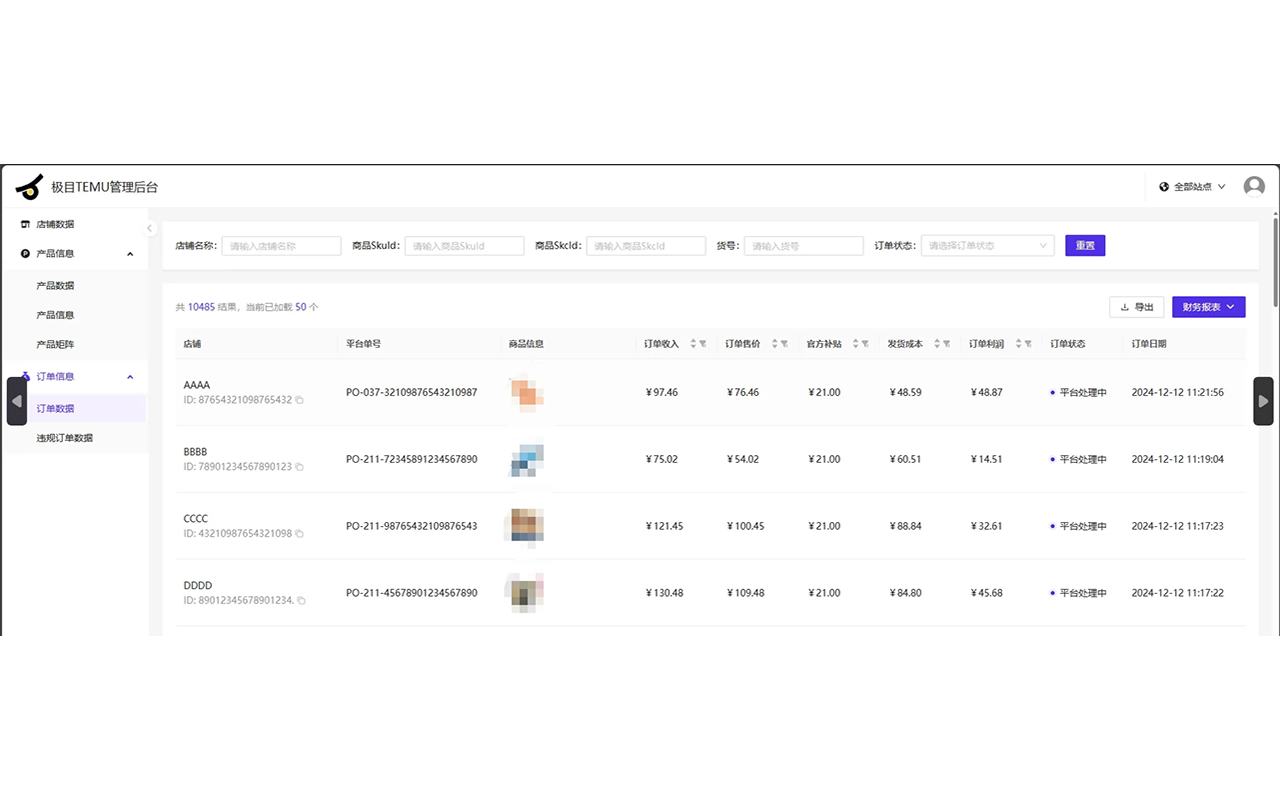Screen dimensions: 1280x800
Task: Filter the 发货成本 column
Action: click(x=947, y=344)
